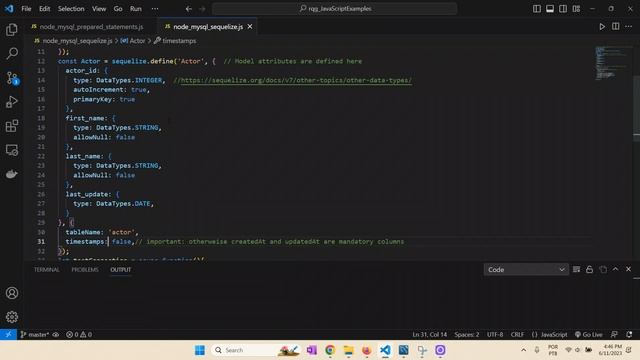Expand the overflow menu ellipsis
Image resolution: width=640 pixels, height=360 pixels.
pos(155,9)
